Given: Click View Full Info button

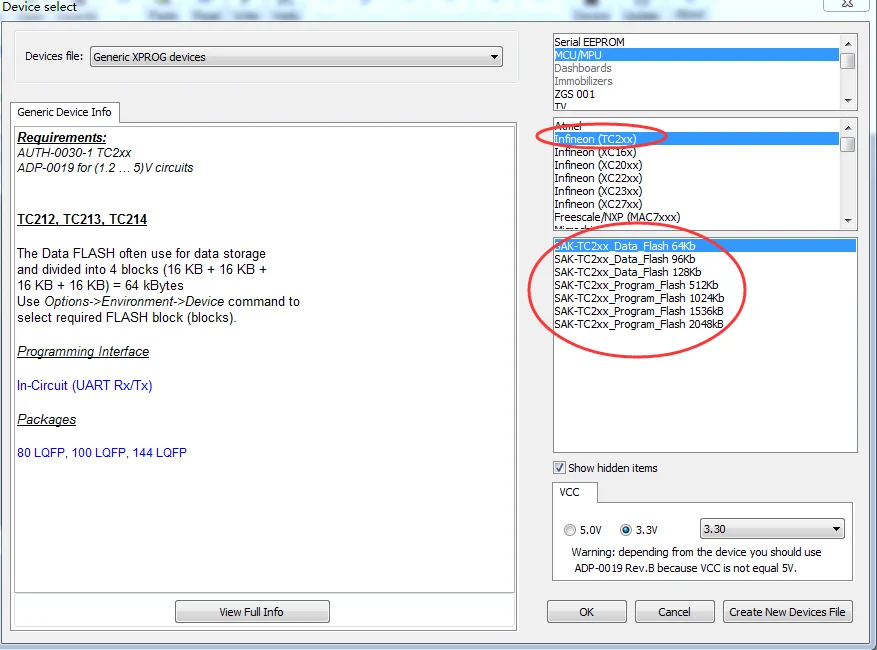Looking at the screenshot, I should pos(252,612).
